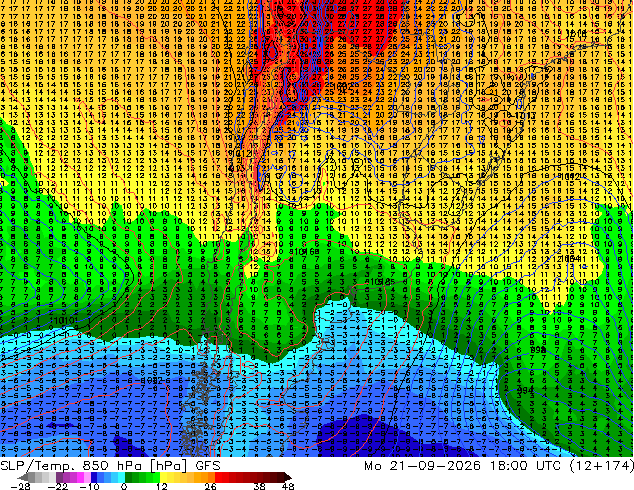Click the SLP/Temp. 850 hPa title text
The image size is (634, 490).
click(x=71, y=466)
